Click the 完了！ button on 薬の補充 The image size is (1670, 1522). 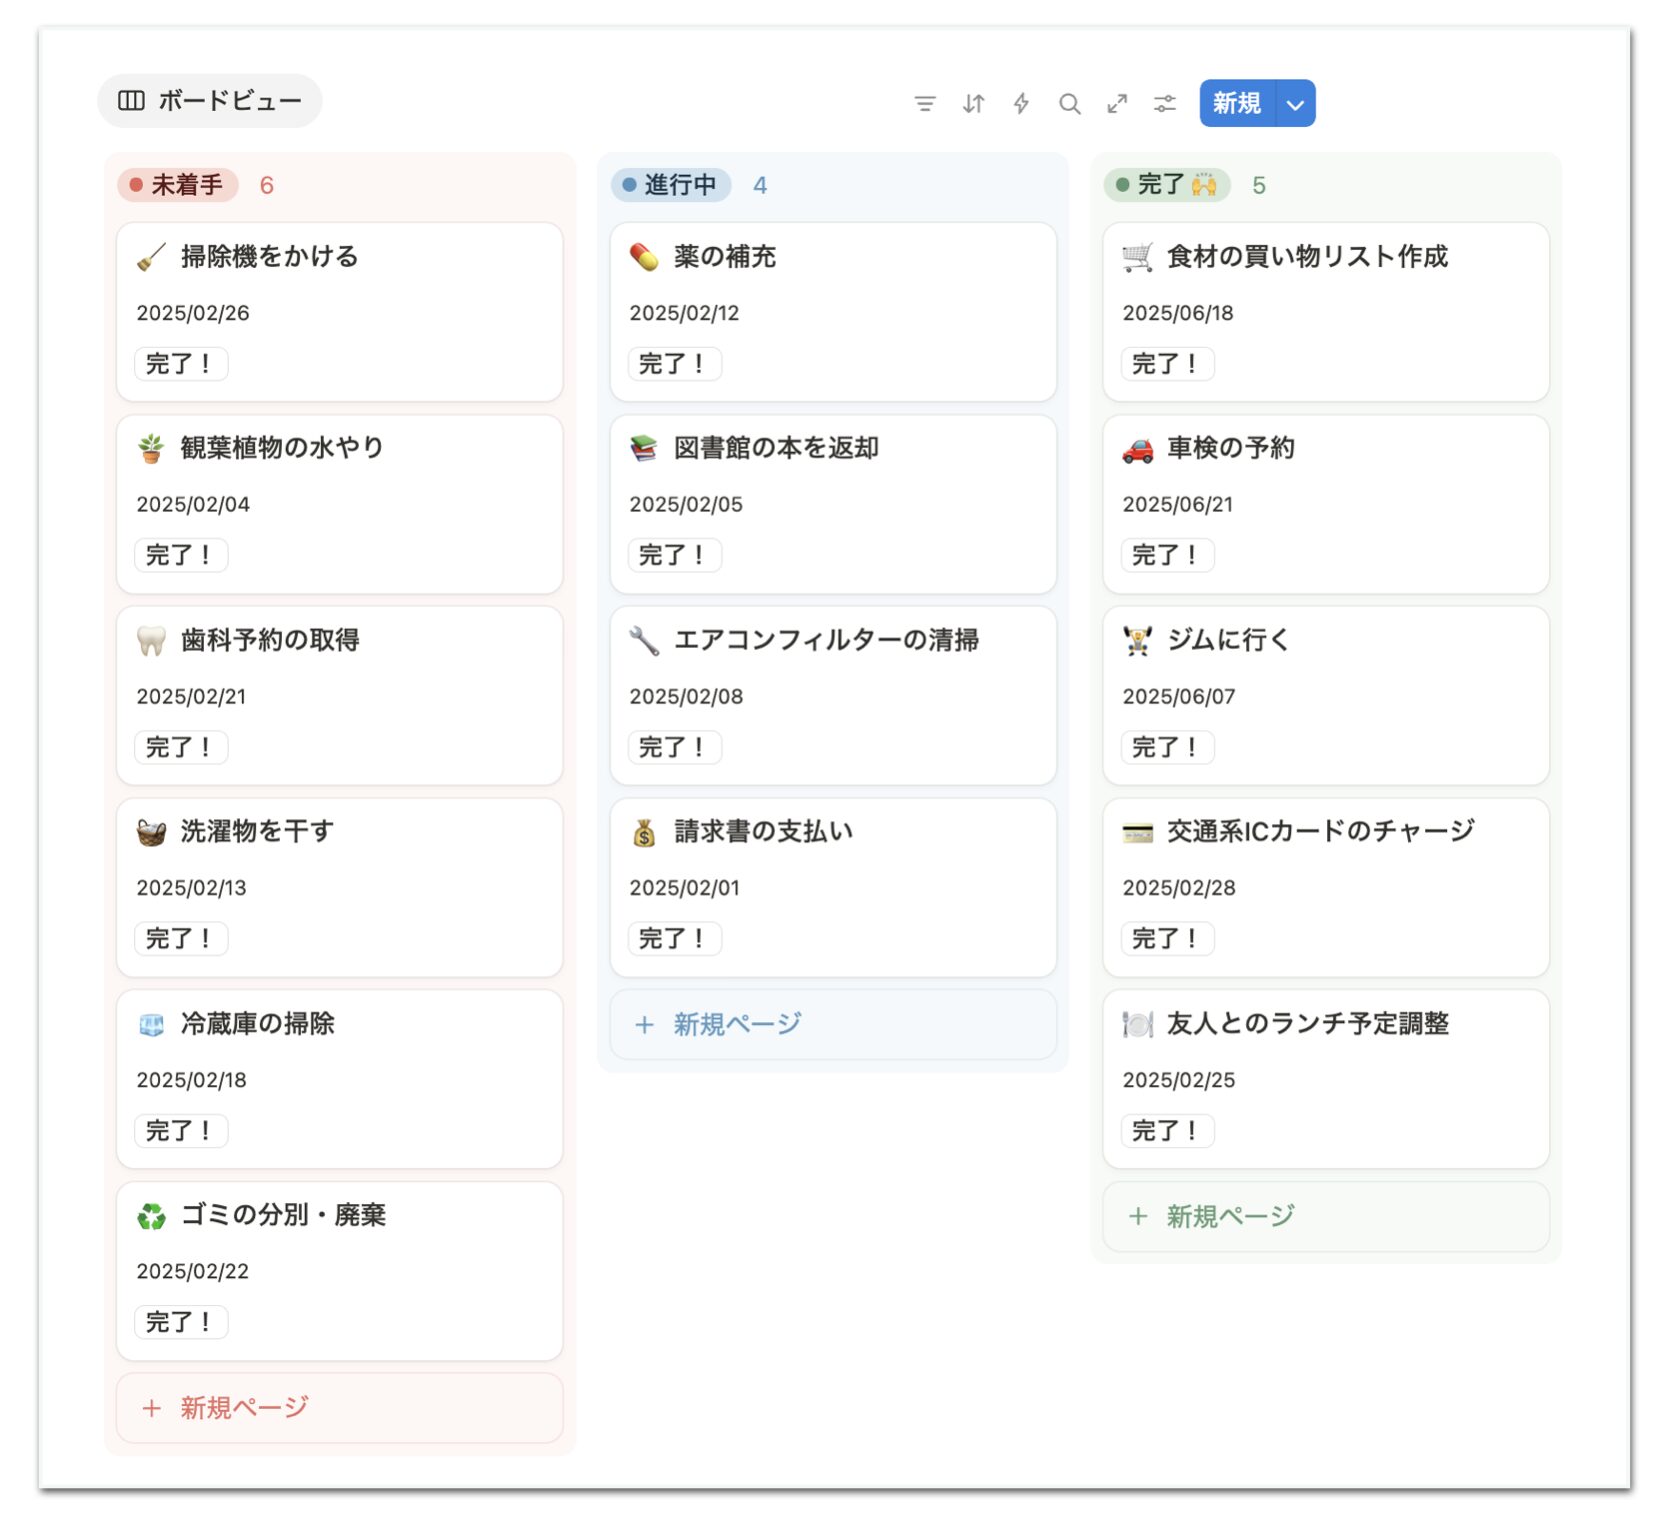click(674, 363)
